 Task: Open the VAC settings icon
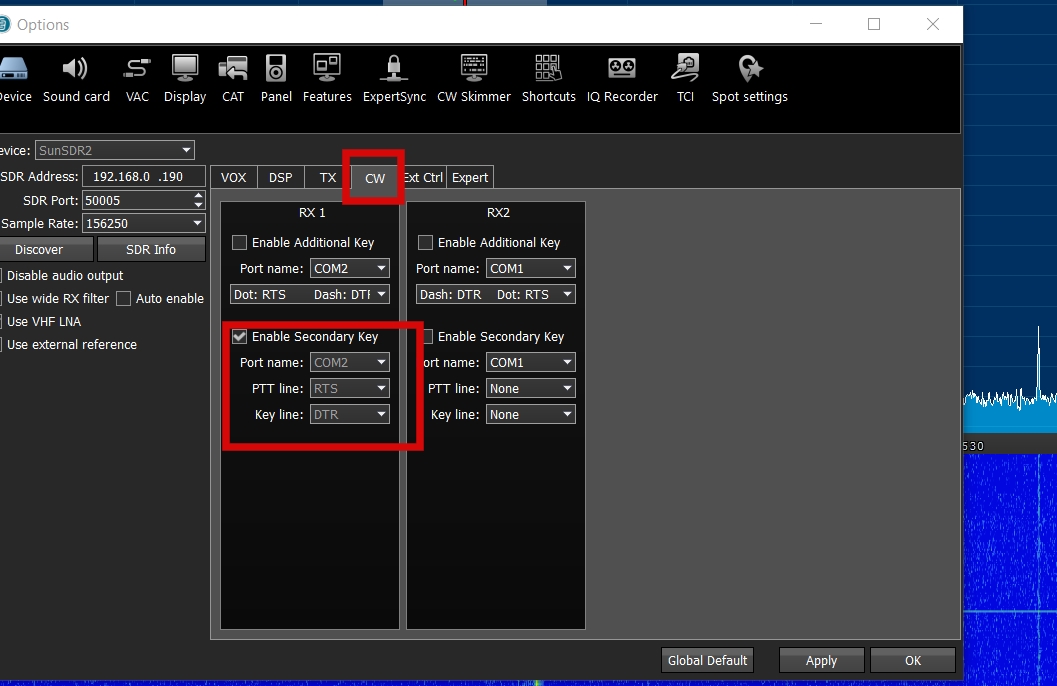point(137,79)
